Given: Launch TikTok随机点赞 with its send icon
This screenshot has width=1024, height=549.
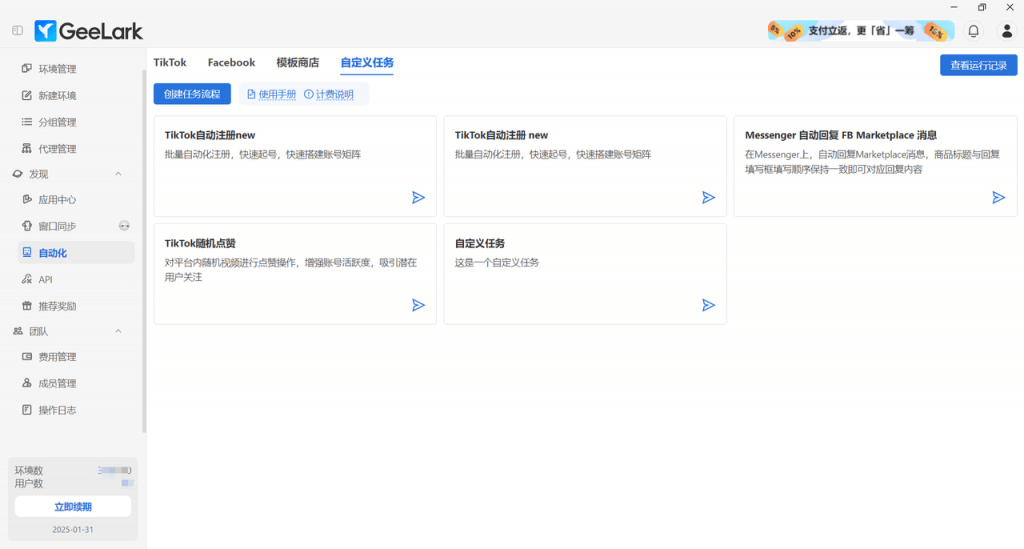Looking at the screenshot, I should [x=418, y=305].
